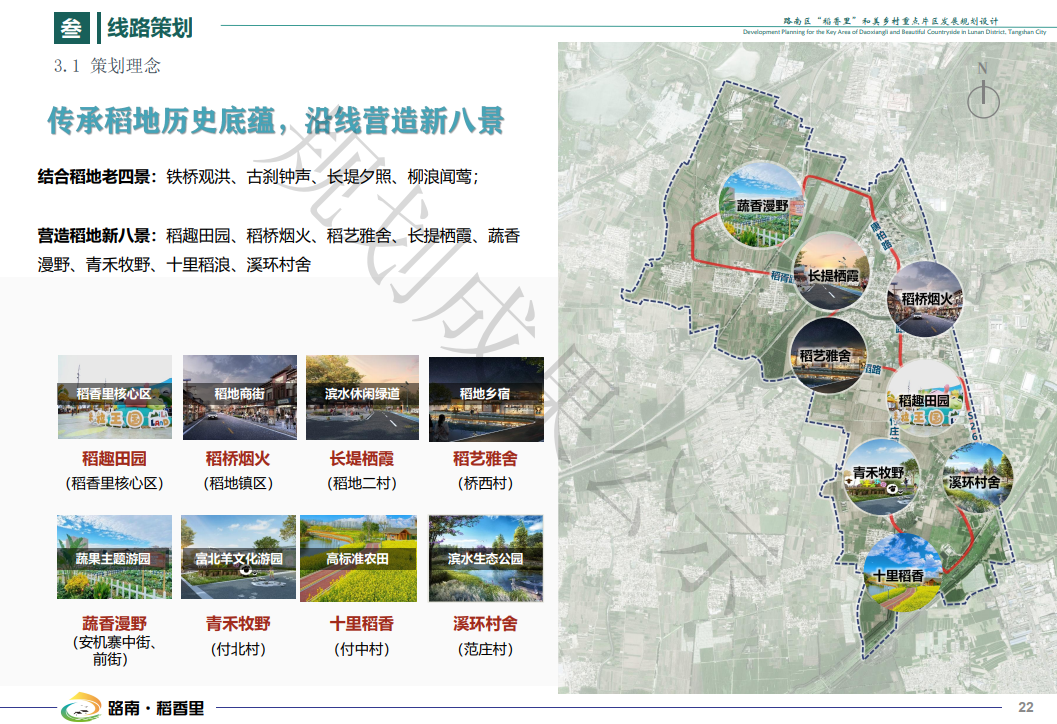
Task: Select the 青禾牧野 circle on the map
Action: 878,474
